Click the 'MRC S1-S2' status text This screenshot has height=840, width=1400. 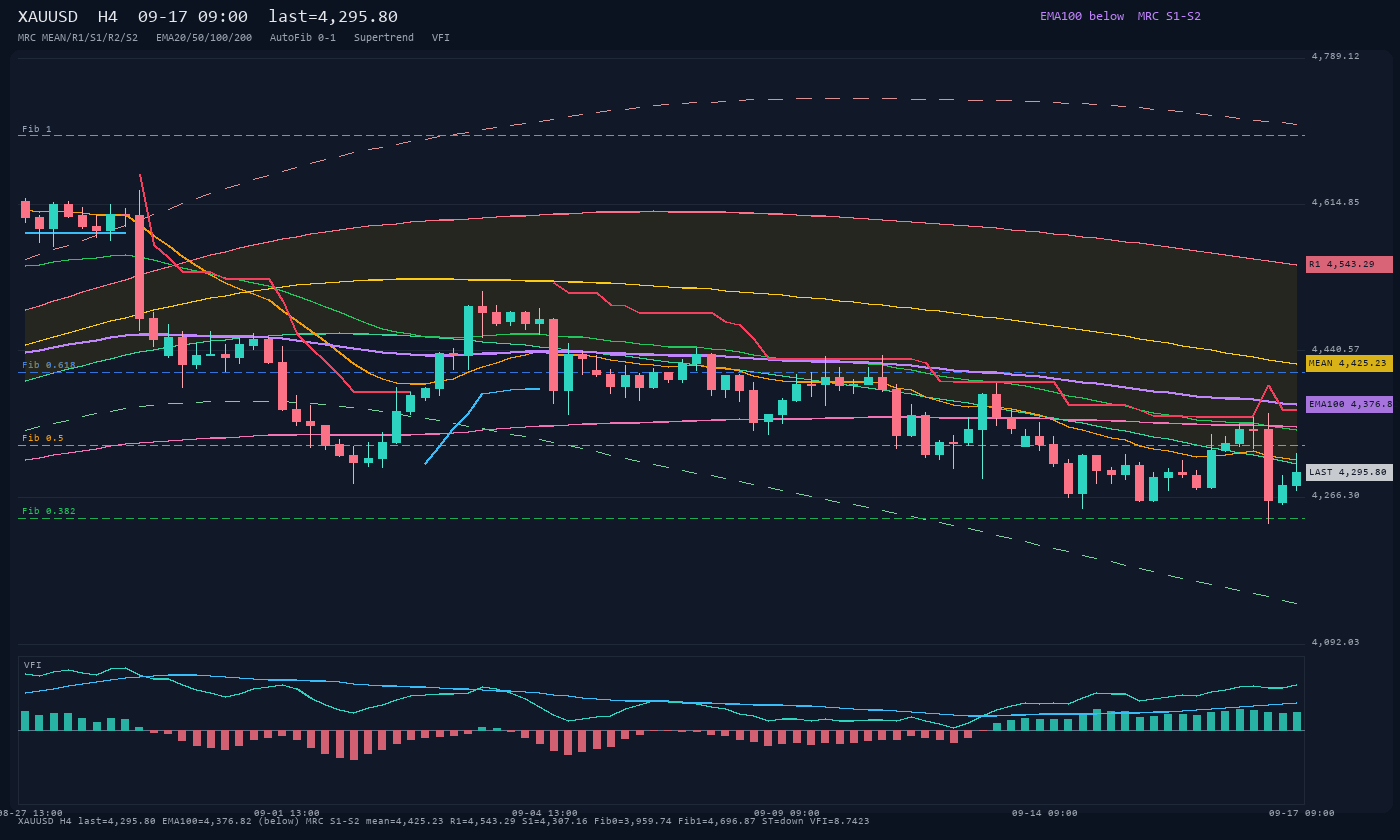click(x=1169, y=16)
